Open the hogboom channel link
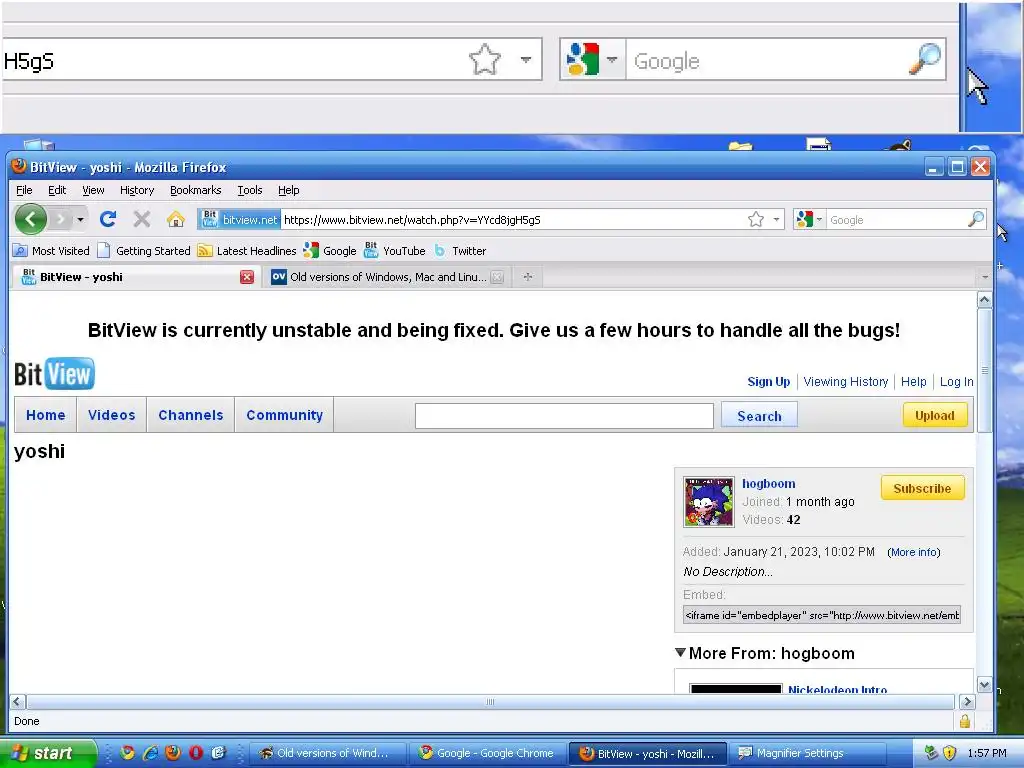Screen dimensions: 1024x768 click(x=769, y=483)
